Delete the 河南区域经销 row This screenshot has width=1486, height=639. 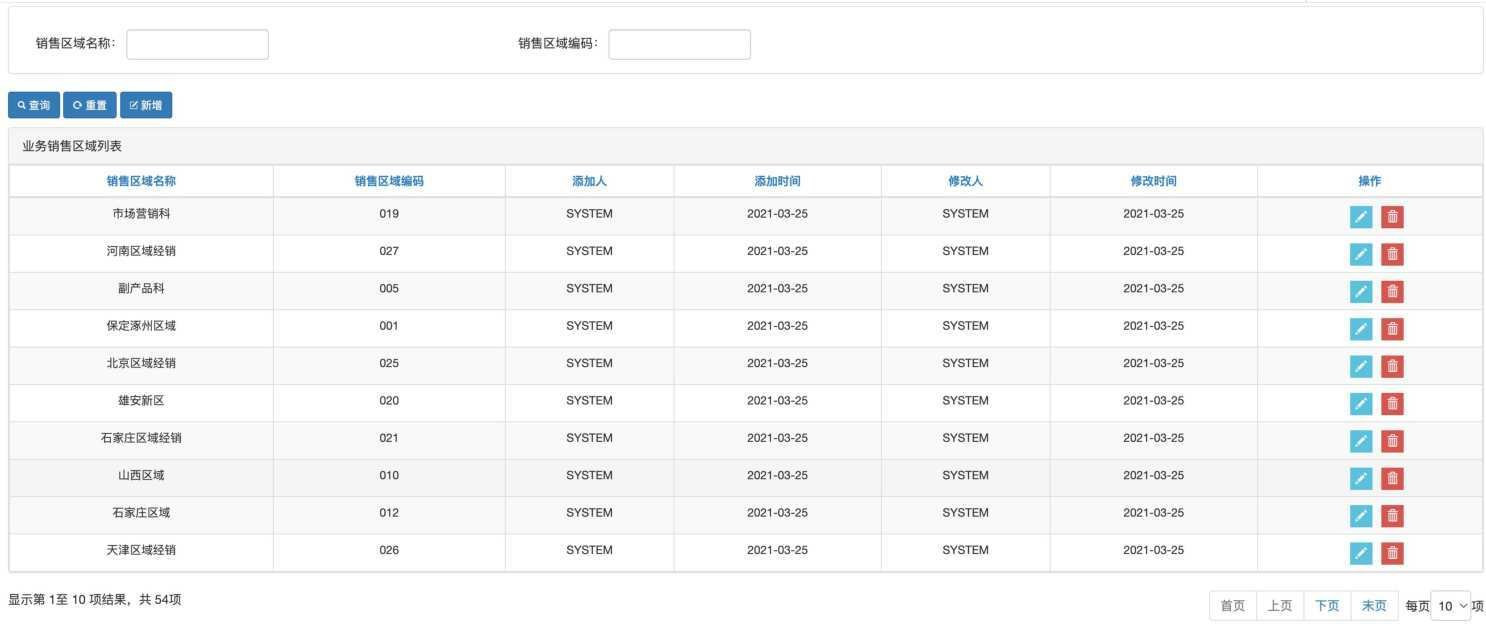(1392, 254)
